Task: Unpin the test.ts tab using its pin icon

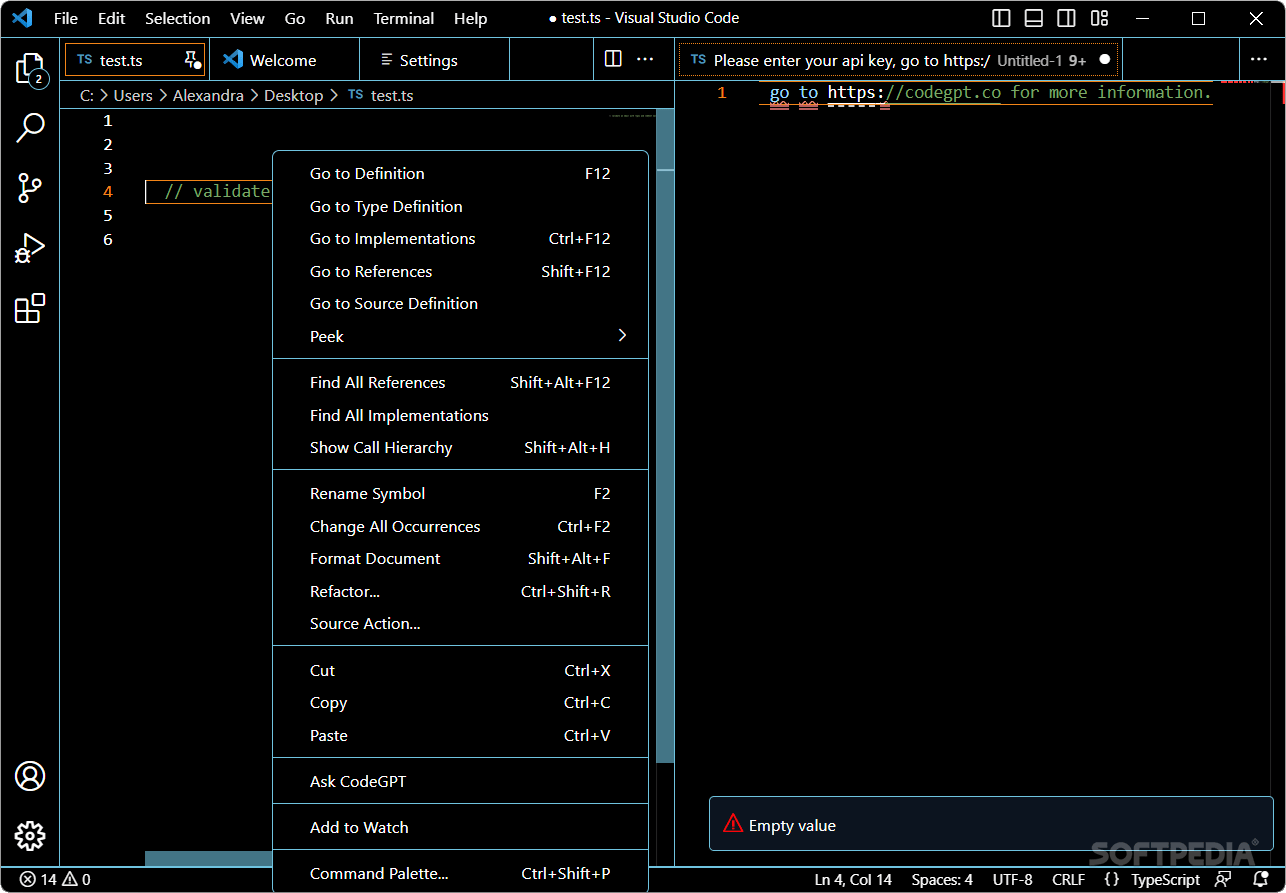Action: pyautogui.click(x=190, y=59)
